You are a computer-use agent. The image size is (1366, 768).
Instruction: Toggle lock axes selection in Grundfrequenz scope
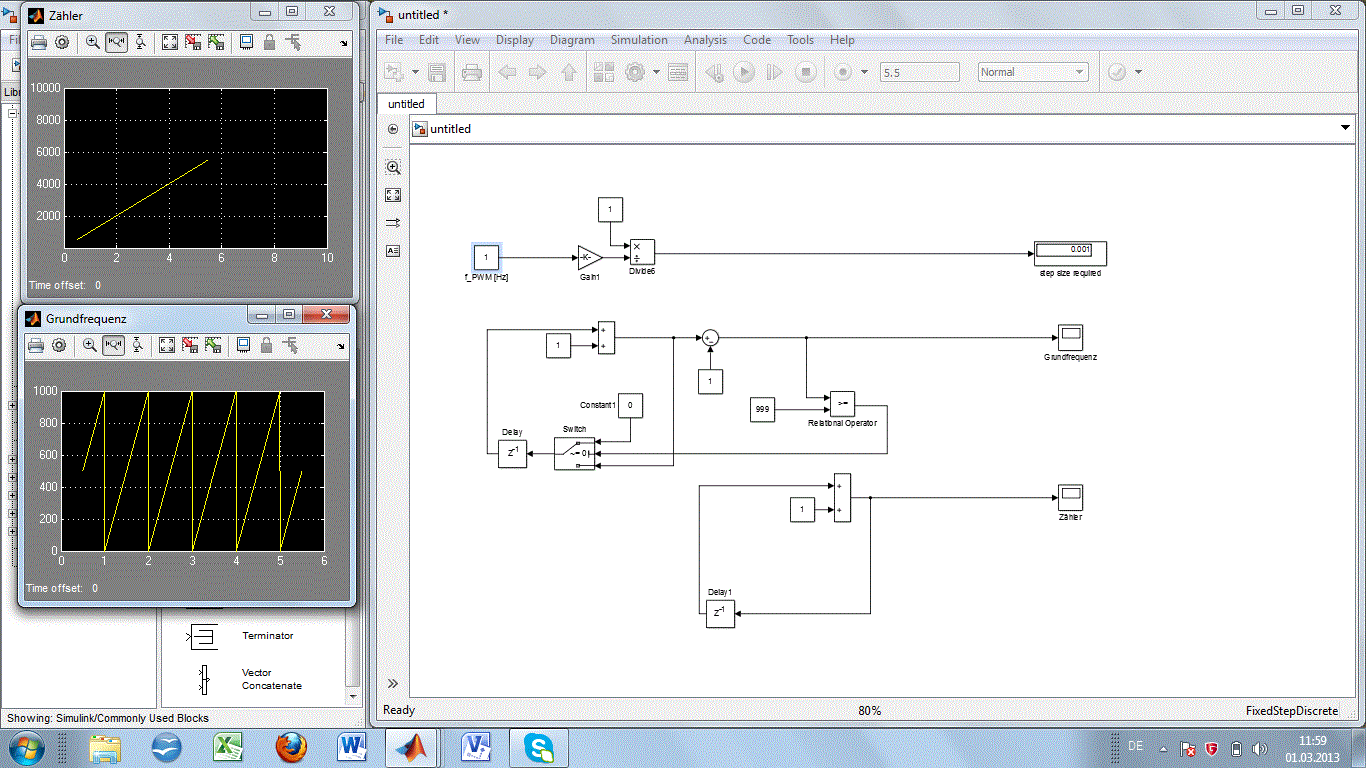pos(266,345)
